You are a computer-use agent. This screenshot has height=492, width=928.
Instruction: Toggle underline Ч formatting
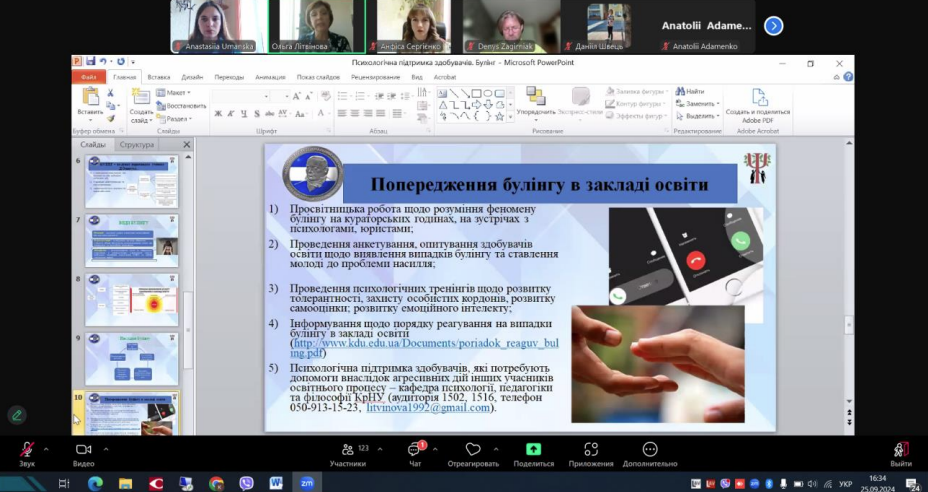pyautogui.click(x=243, y=114)
